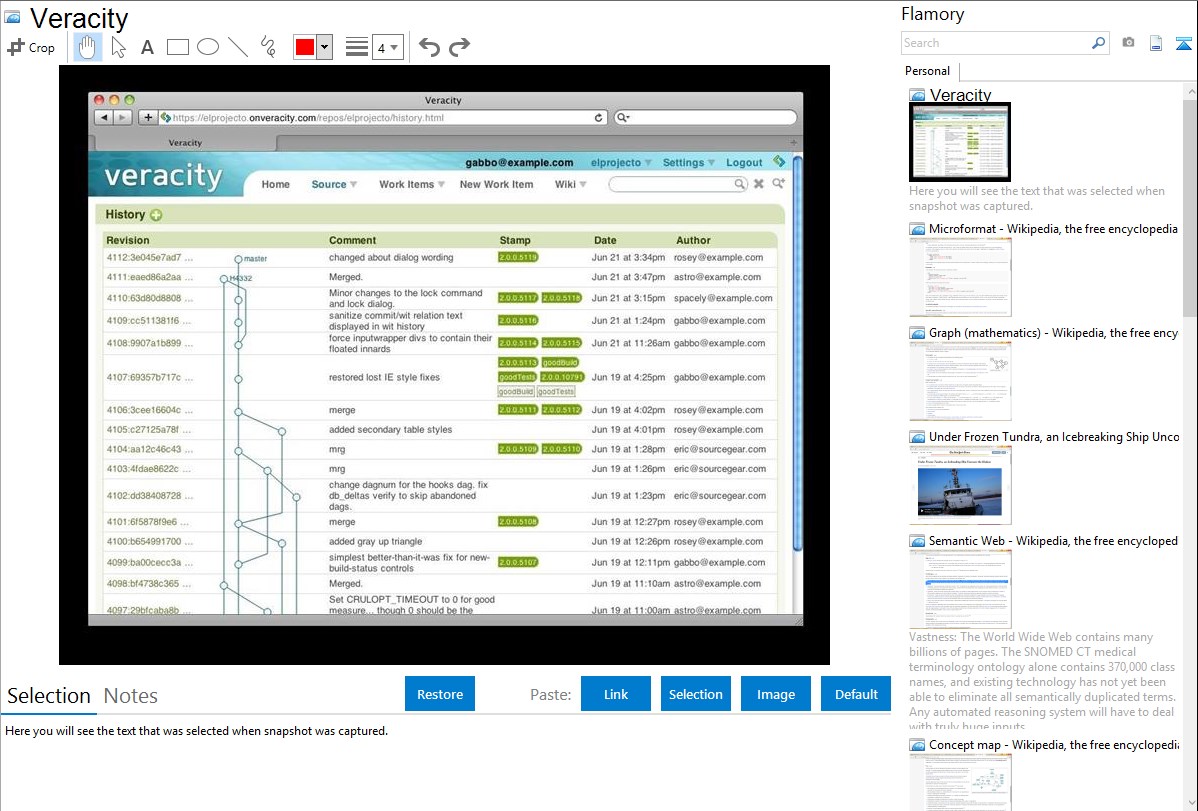Viewport: 1198px width, 811px height.
Task: Open the Graph (mathematics) snapshot thumbnail
Action: pyautogui.click(x=960, y=381)
